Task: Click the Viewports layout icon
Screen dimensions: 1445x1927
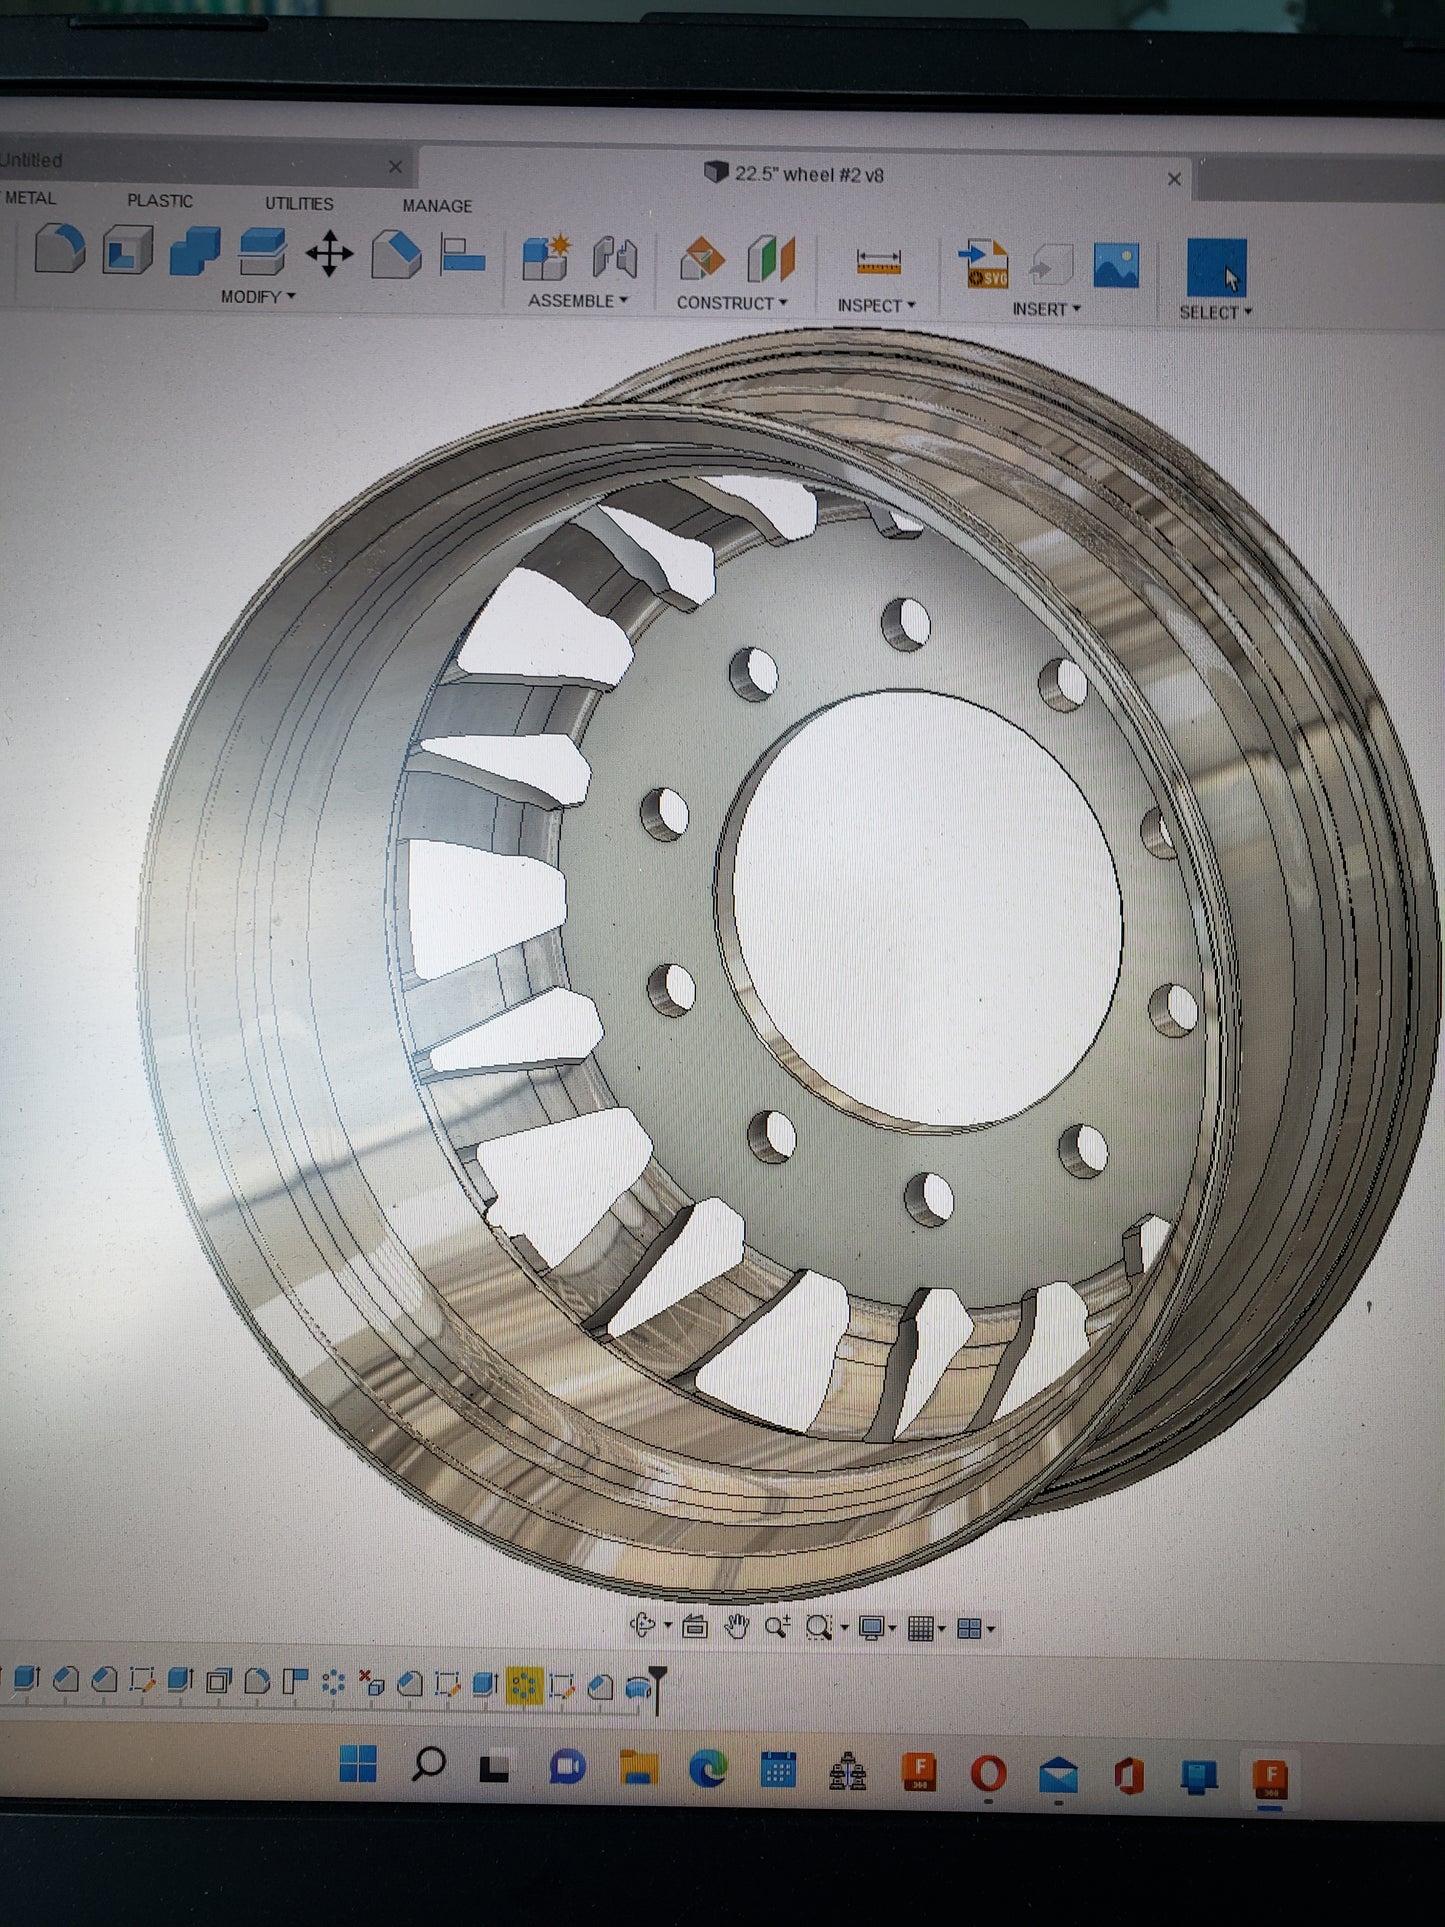Action: [x=969, y=1629]
